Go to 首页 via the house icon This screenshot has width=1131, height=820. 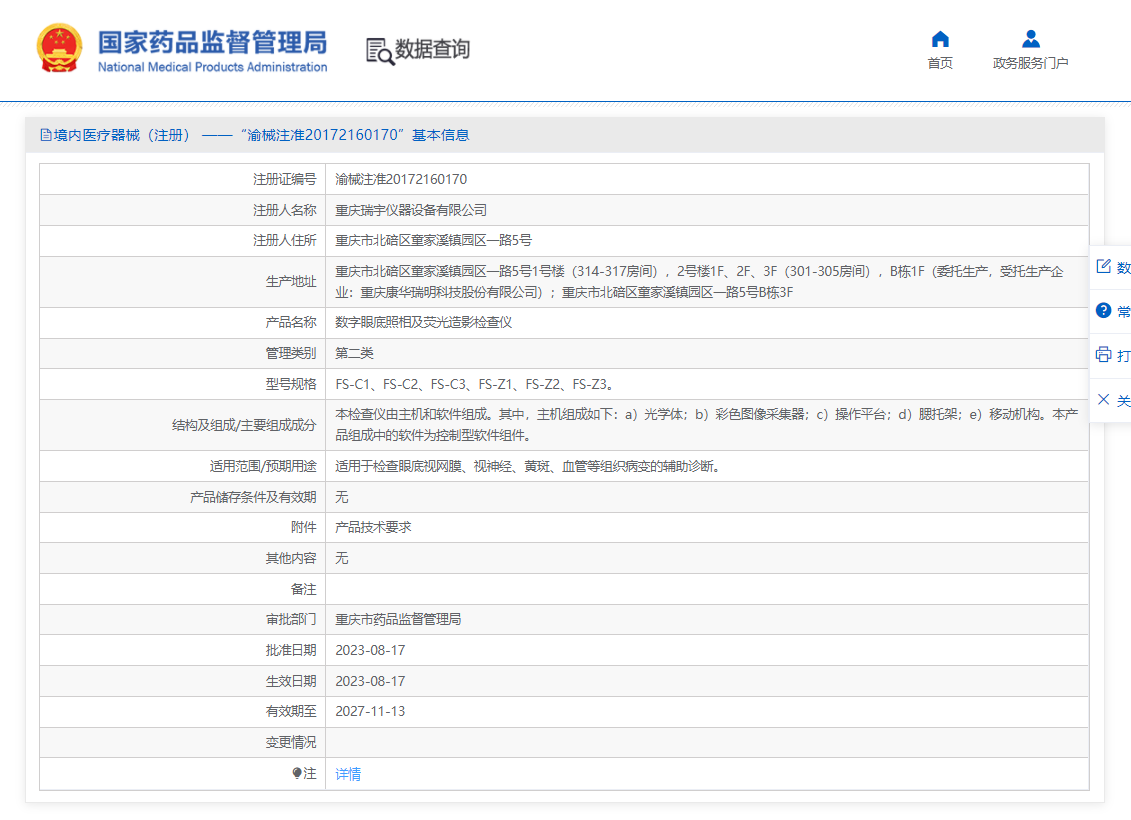(940, 40)
